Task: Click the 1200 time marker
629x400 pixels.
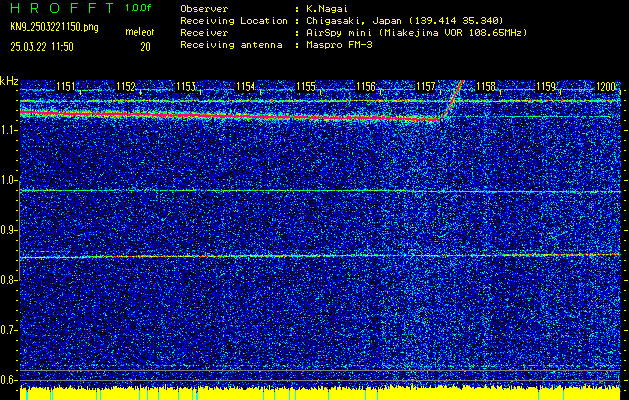Action: (x=606, y=86)
